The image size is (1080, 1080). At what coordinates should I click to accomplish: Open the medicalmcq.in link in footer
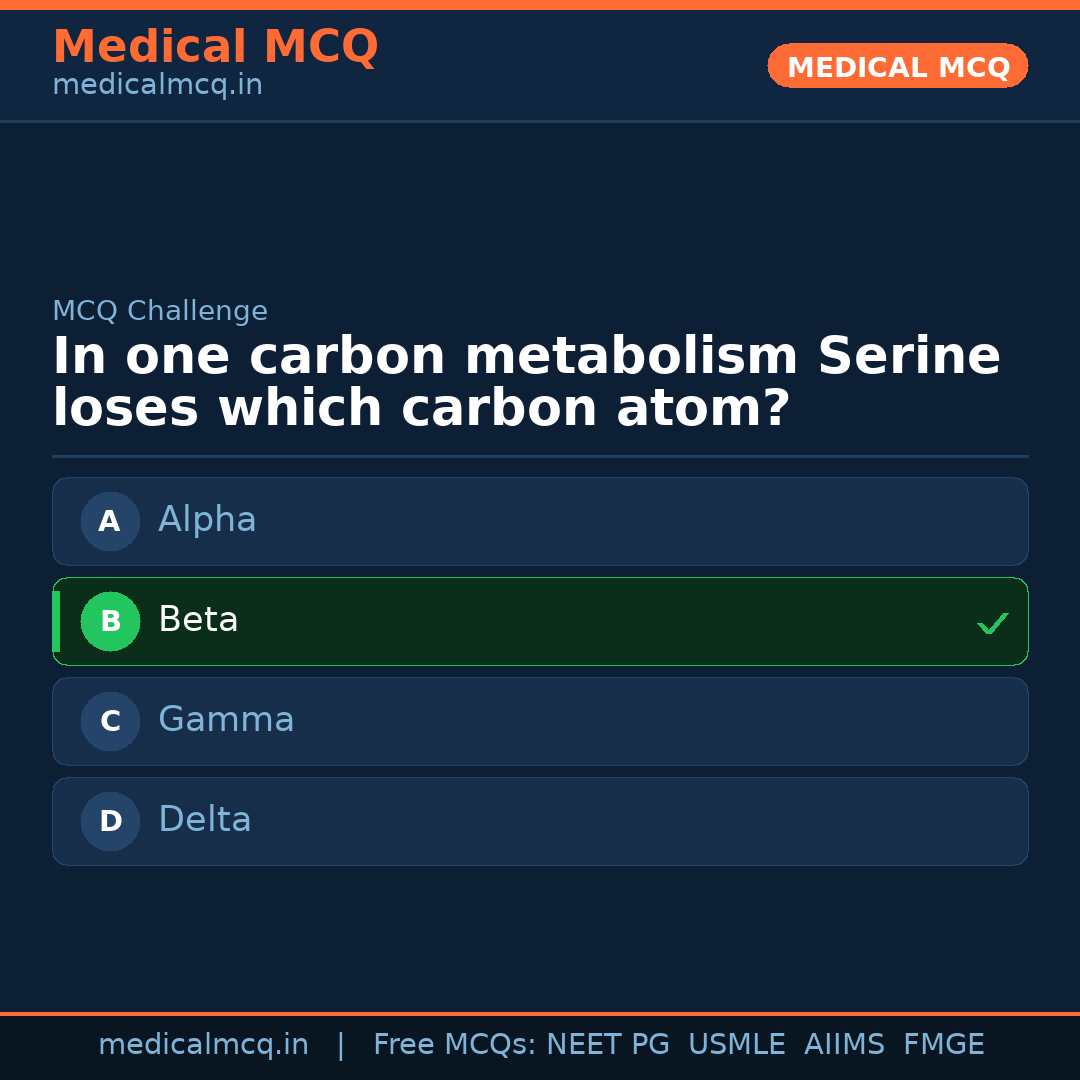(x=203, y=1045)
